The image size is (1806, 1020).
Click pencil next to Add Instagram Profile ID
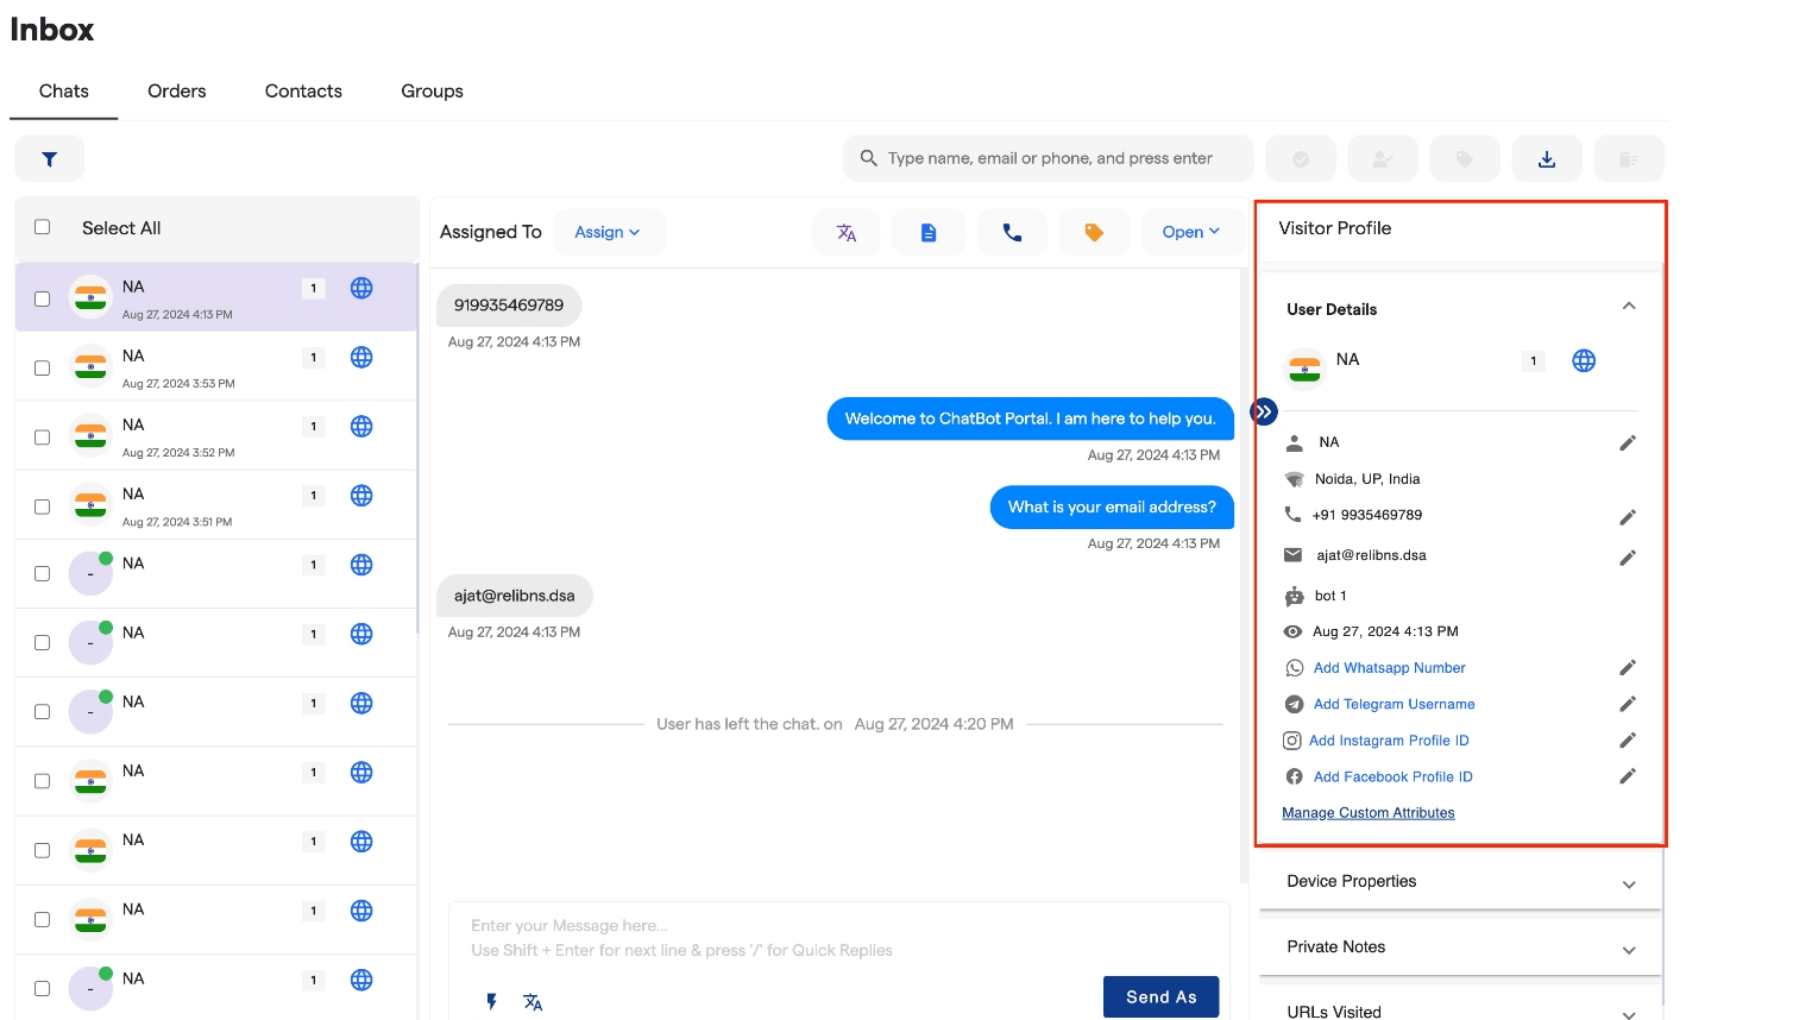[x=1627, y=739]
